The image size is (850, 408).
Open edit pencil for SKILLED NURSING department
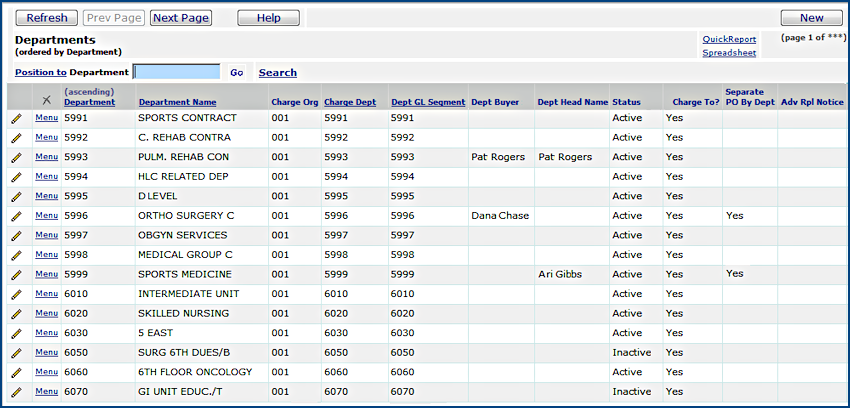coord(16,313)
